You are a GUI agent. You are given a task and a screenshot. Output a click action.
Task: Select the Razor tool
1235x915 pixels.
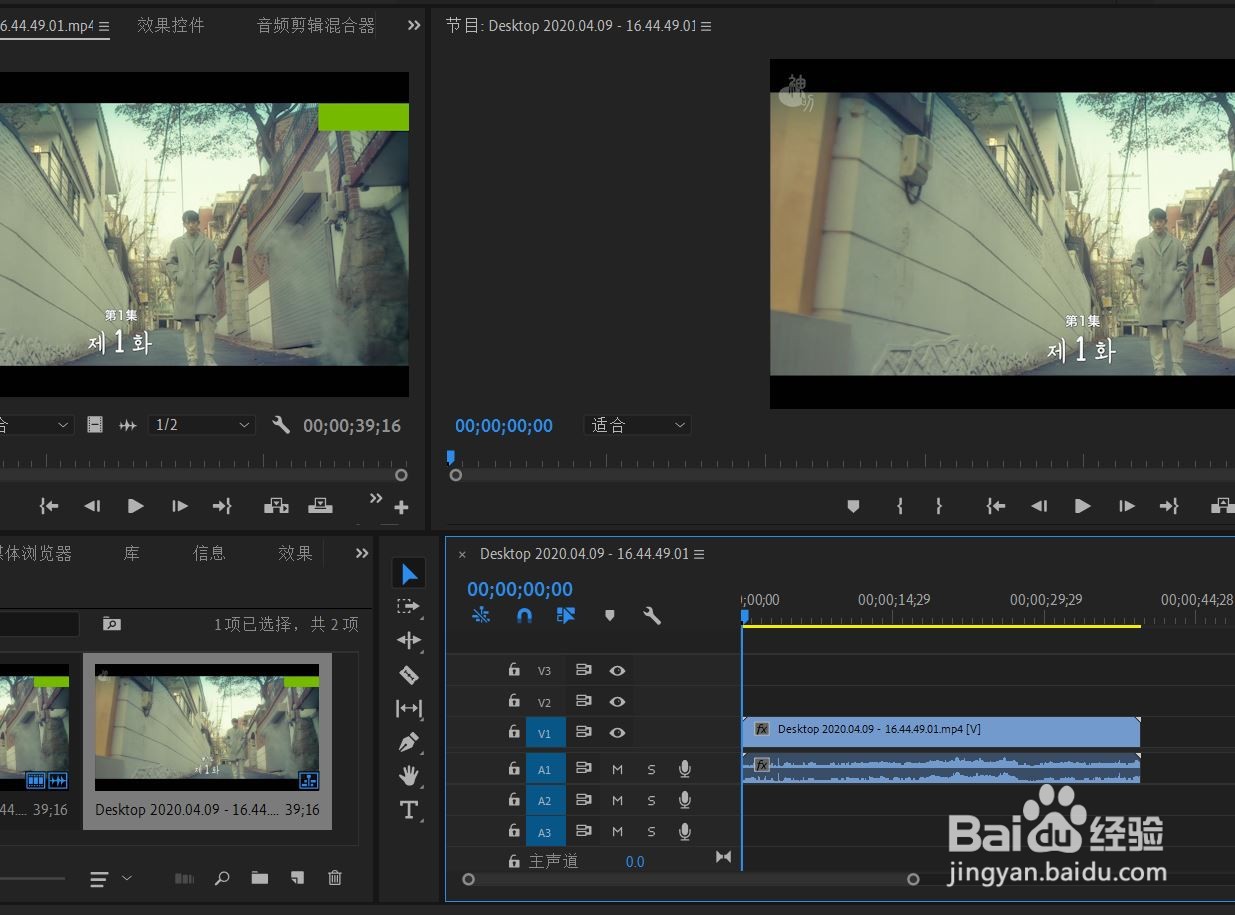point(408,674)
